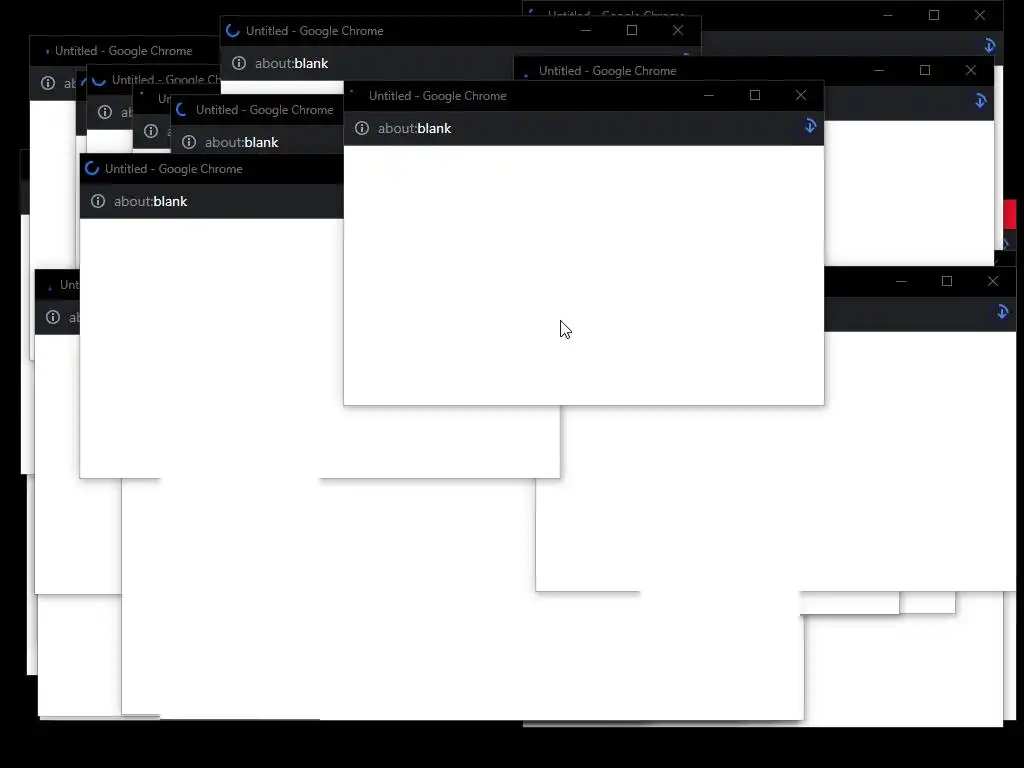1024x768 pixels.
Task: Minimize the frontmost Chrome window under the cursor
Action: [709, 95]
